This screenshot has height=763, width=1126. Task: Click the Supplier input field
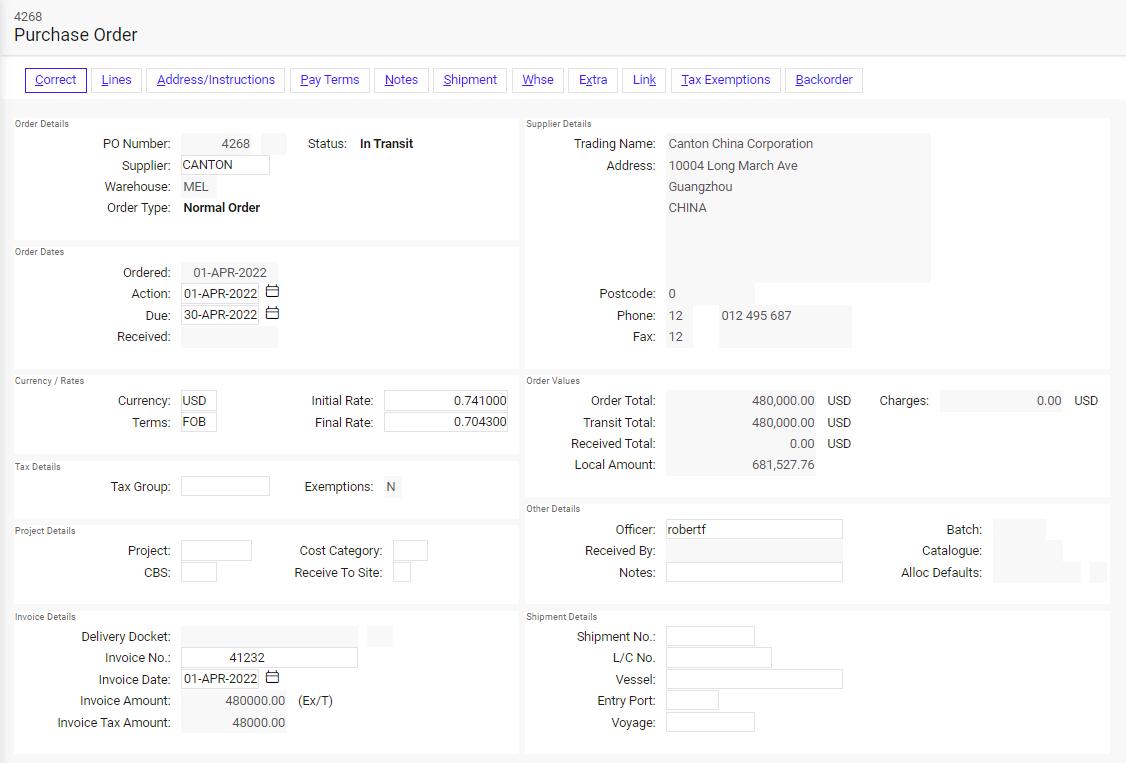point(224,165)
